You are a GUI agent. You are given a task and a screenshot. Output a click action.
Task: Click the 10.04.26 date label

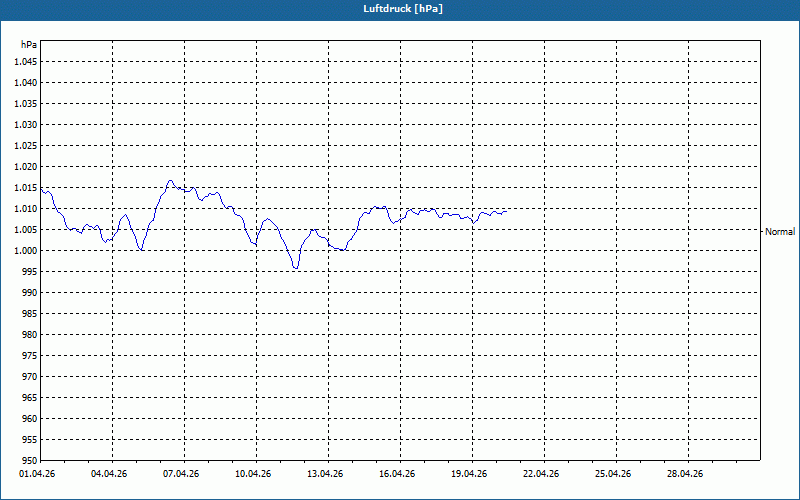pyautogui.click(x=253, y=474)
